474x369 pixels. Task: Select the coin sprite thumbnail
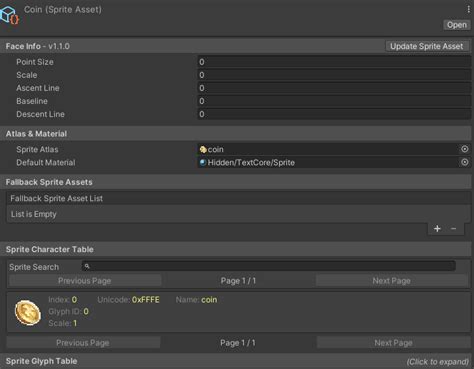(28, 312)
